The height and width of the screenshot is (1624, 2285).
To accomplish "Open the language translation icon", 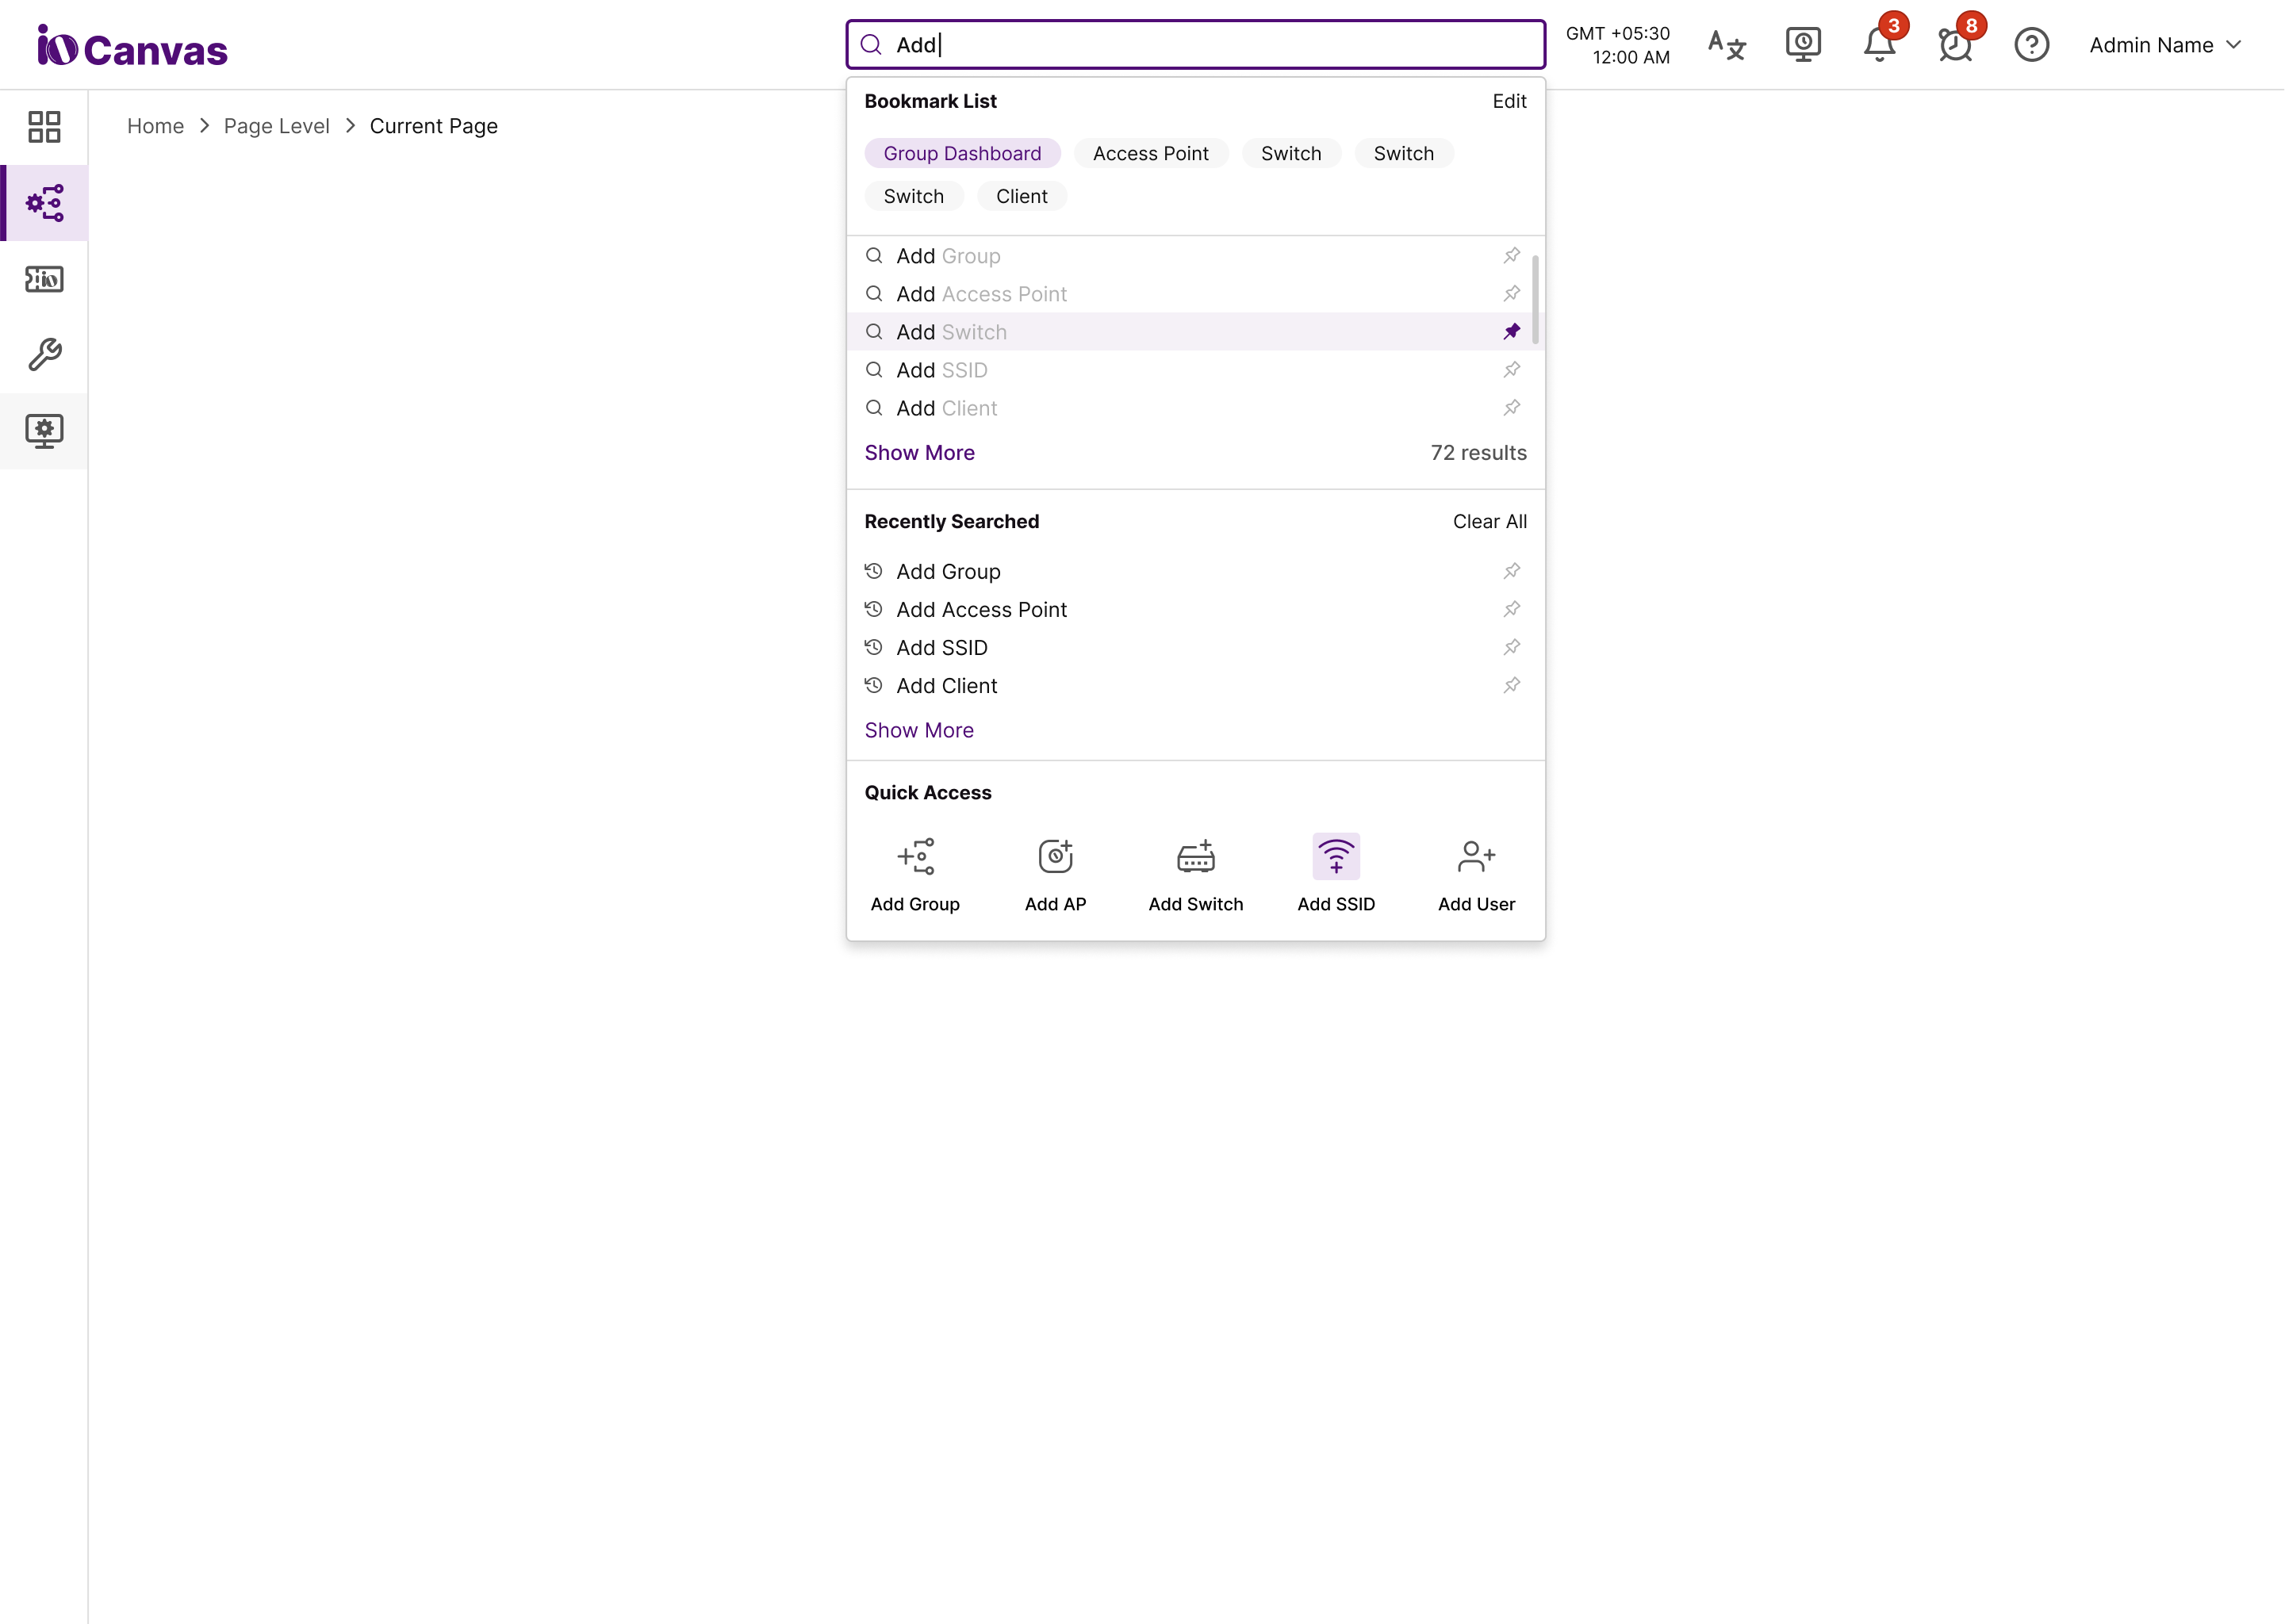I will [x=1726, y=45].
